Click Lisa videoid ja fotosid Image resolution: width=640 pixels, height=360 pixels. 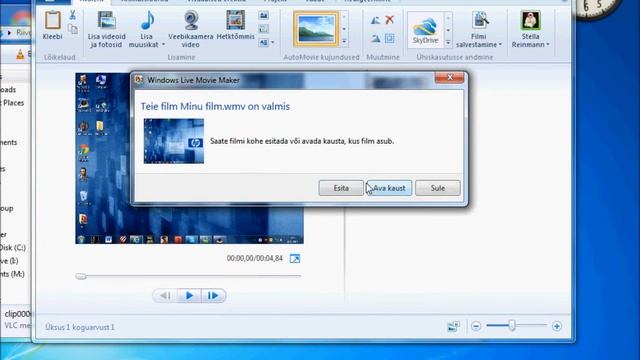[x=106, y=29]
